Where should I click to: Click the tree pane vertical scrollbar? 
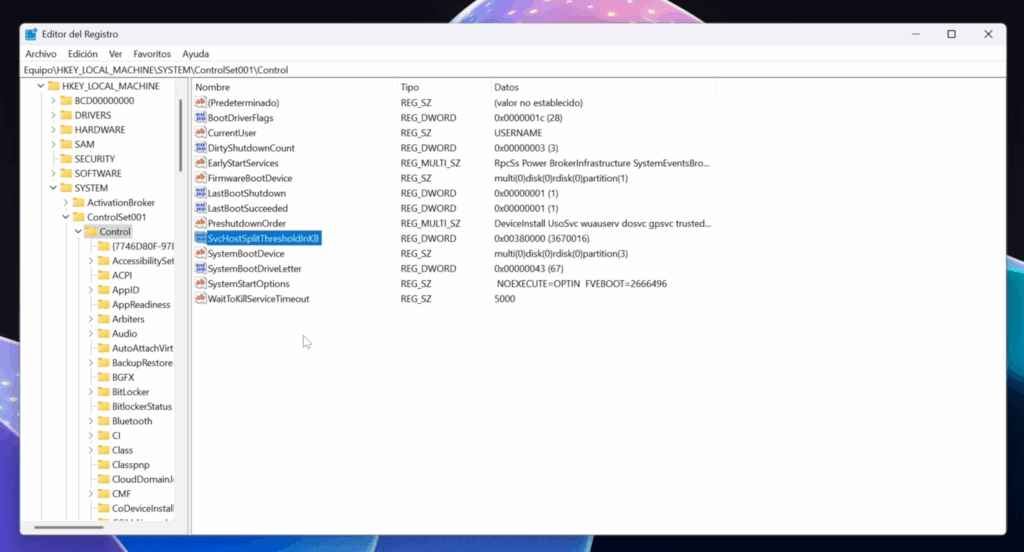tap(180, 136)
